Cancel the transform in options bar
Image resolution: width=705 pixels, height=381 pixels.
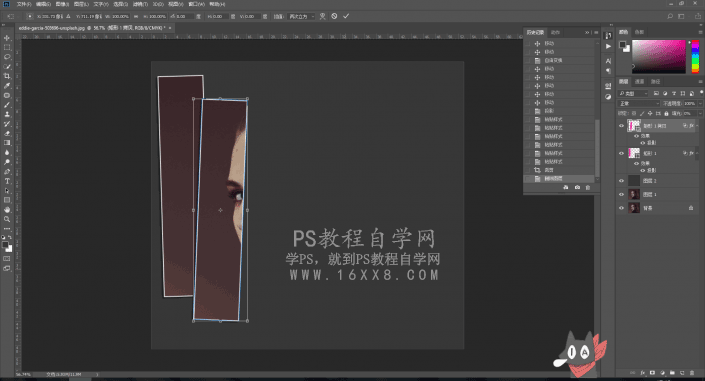[x=334, y=16]
